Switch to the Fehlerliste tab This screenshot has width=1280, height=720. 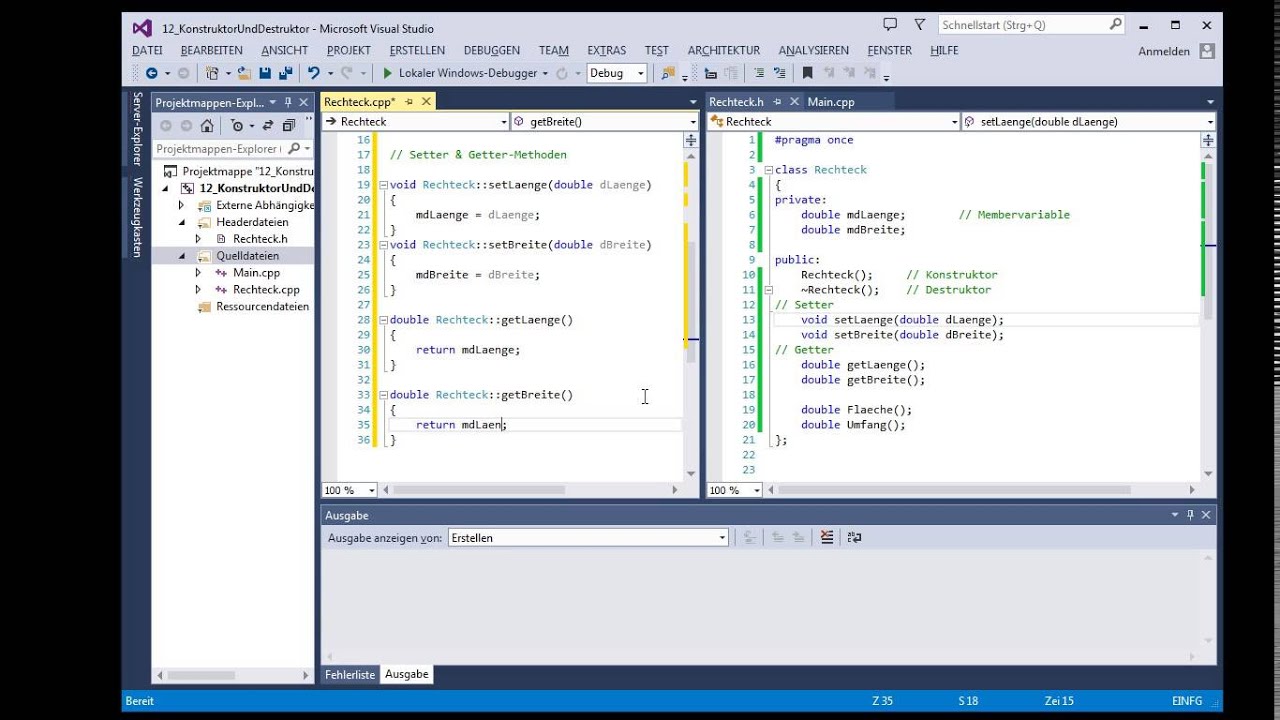(x=350, y=675)
